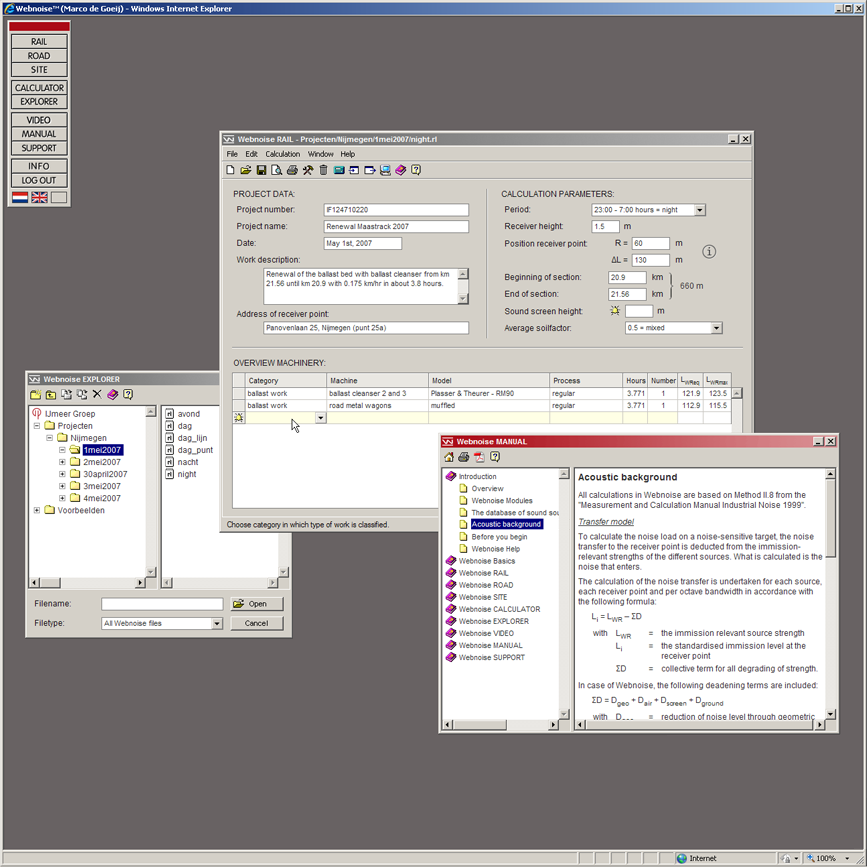
Task: Click the question mark help icon in RAIL toolbar
Action: coord(416,170)
